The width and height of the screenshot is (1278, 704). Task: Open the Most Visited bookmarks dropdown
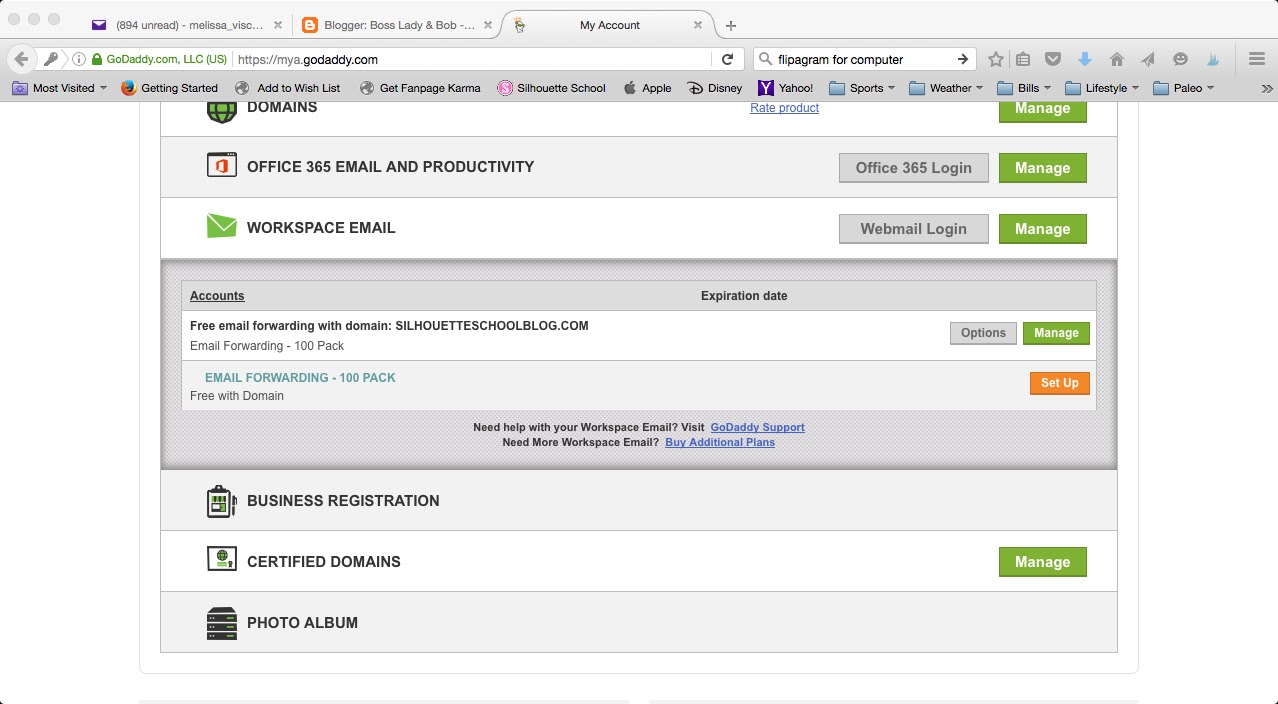click(59, 88)
